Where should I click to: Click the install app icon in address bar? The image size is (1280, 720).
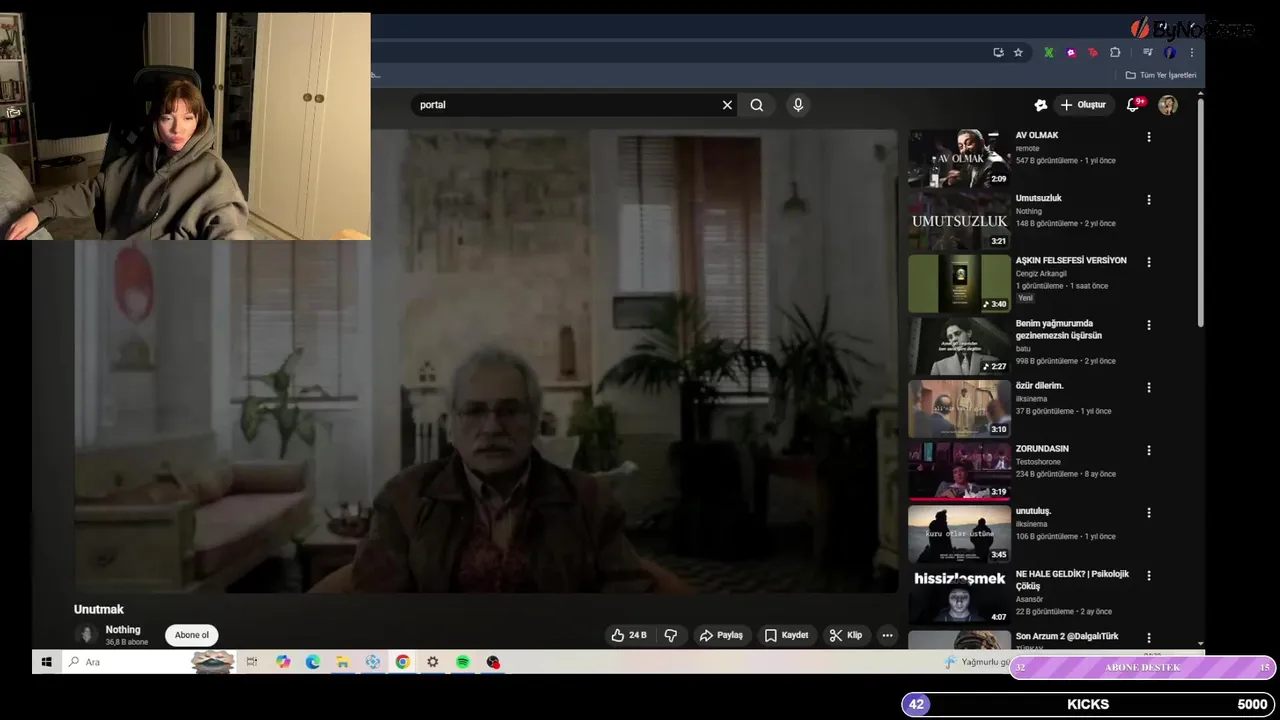click(998, 52)
